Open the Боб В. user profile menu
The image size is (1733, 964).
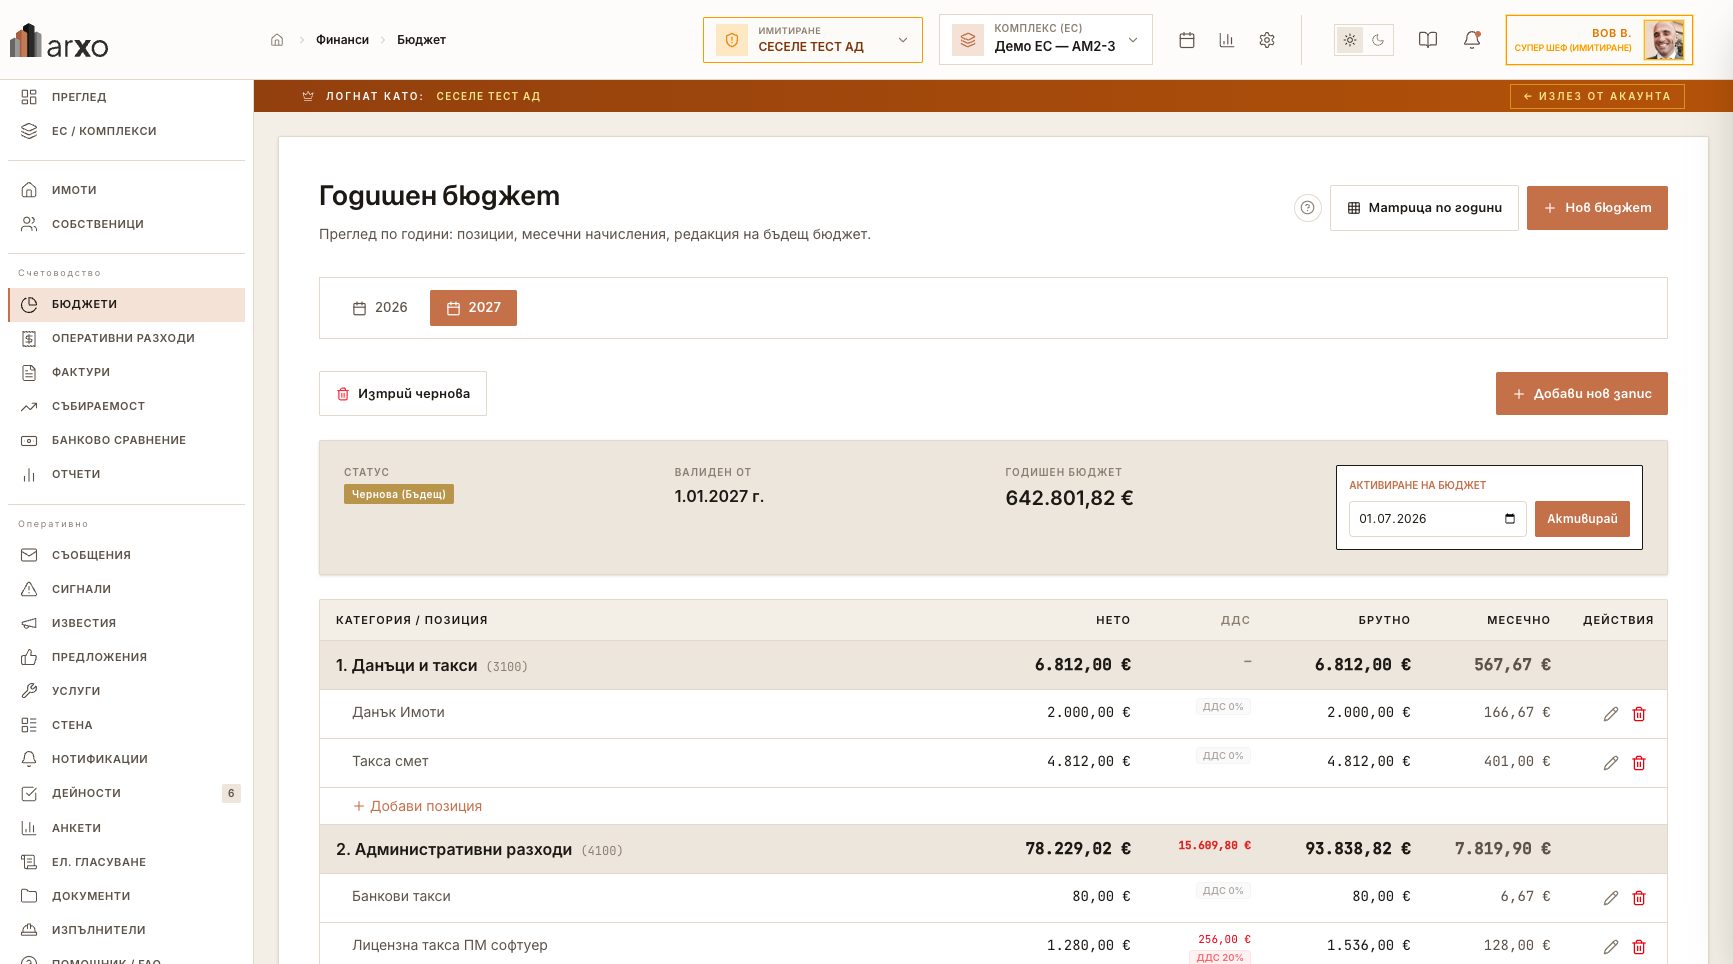(x=1599, y=40)
